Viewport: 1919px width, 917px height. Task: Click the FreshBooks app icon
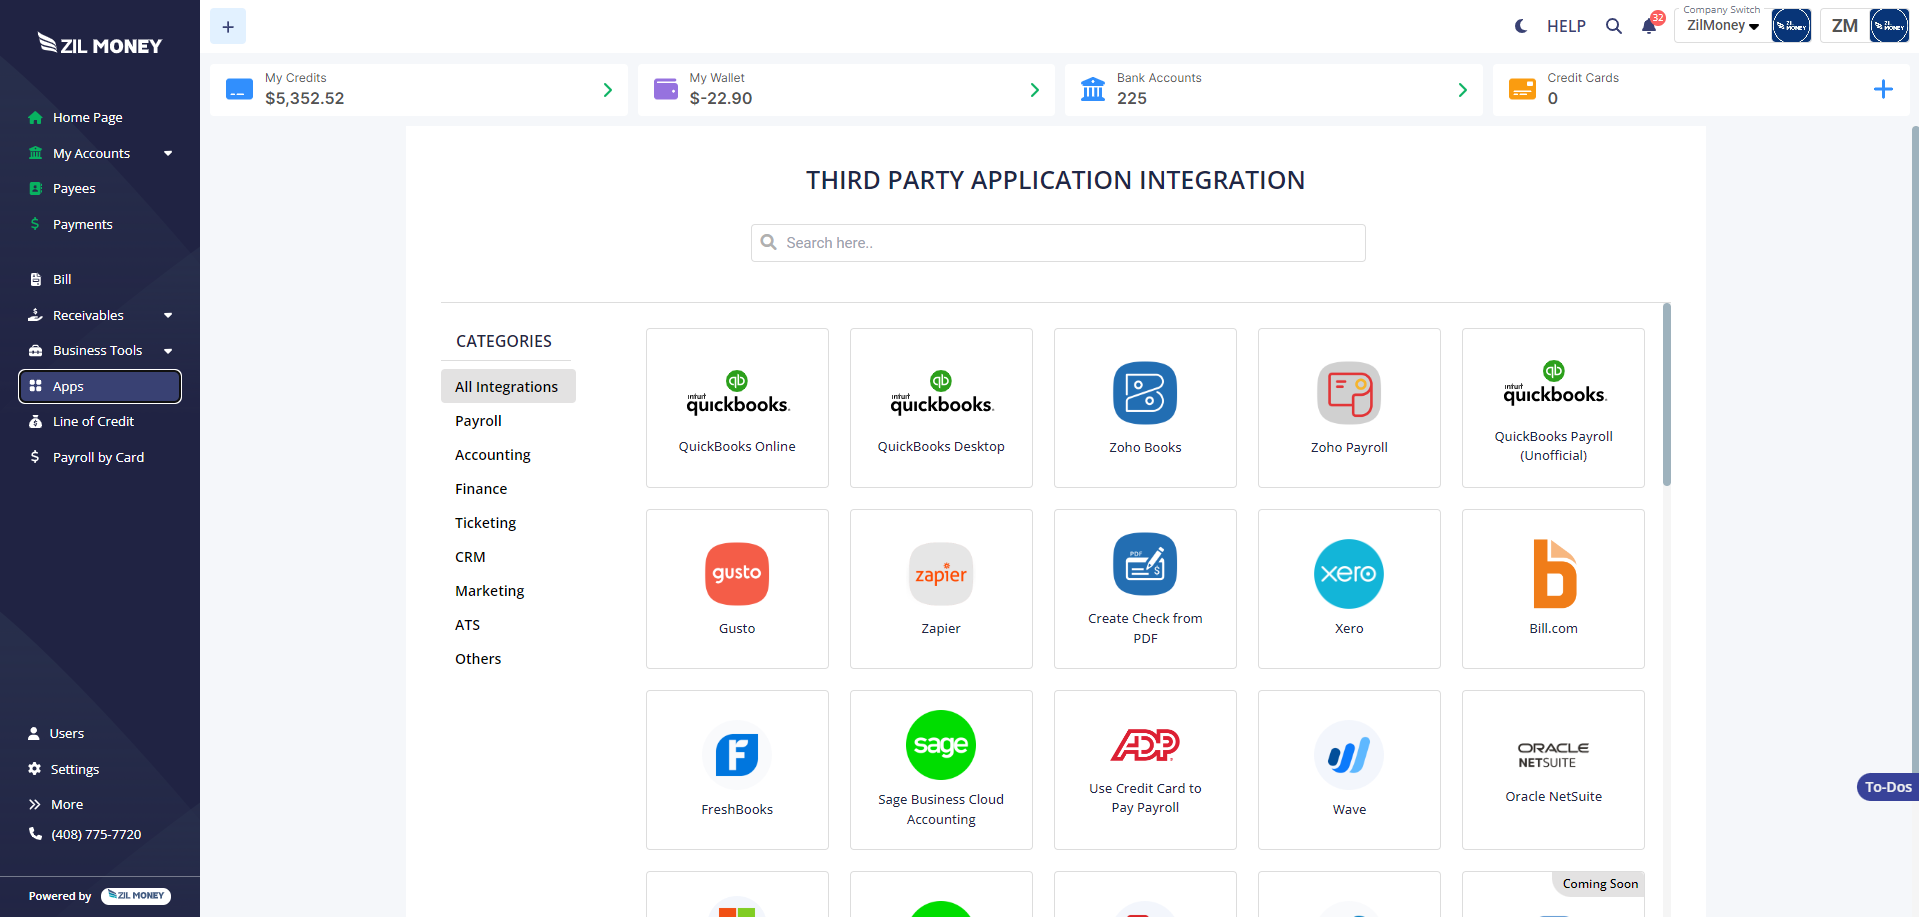(737, 755)
